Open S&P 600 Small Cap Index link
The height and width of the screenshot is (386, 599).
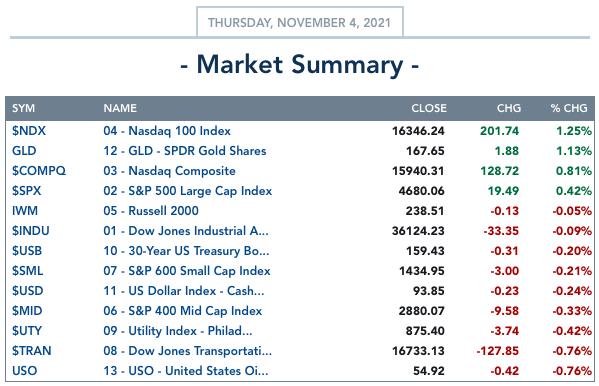coord(187,271)
